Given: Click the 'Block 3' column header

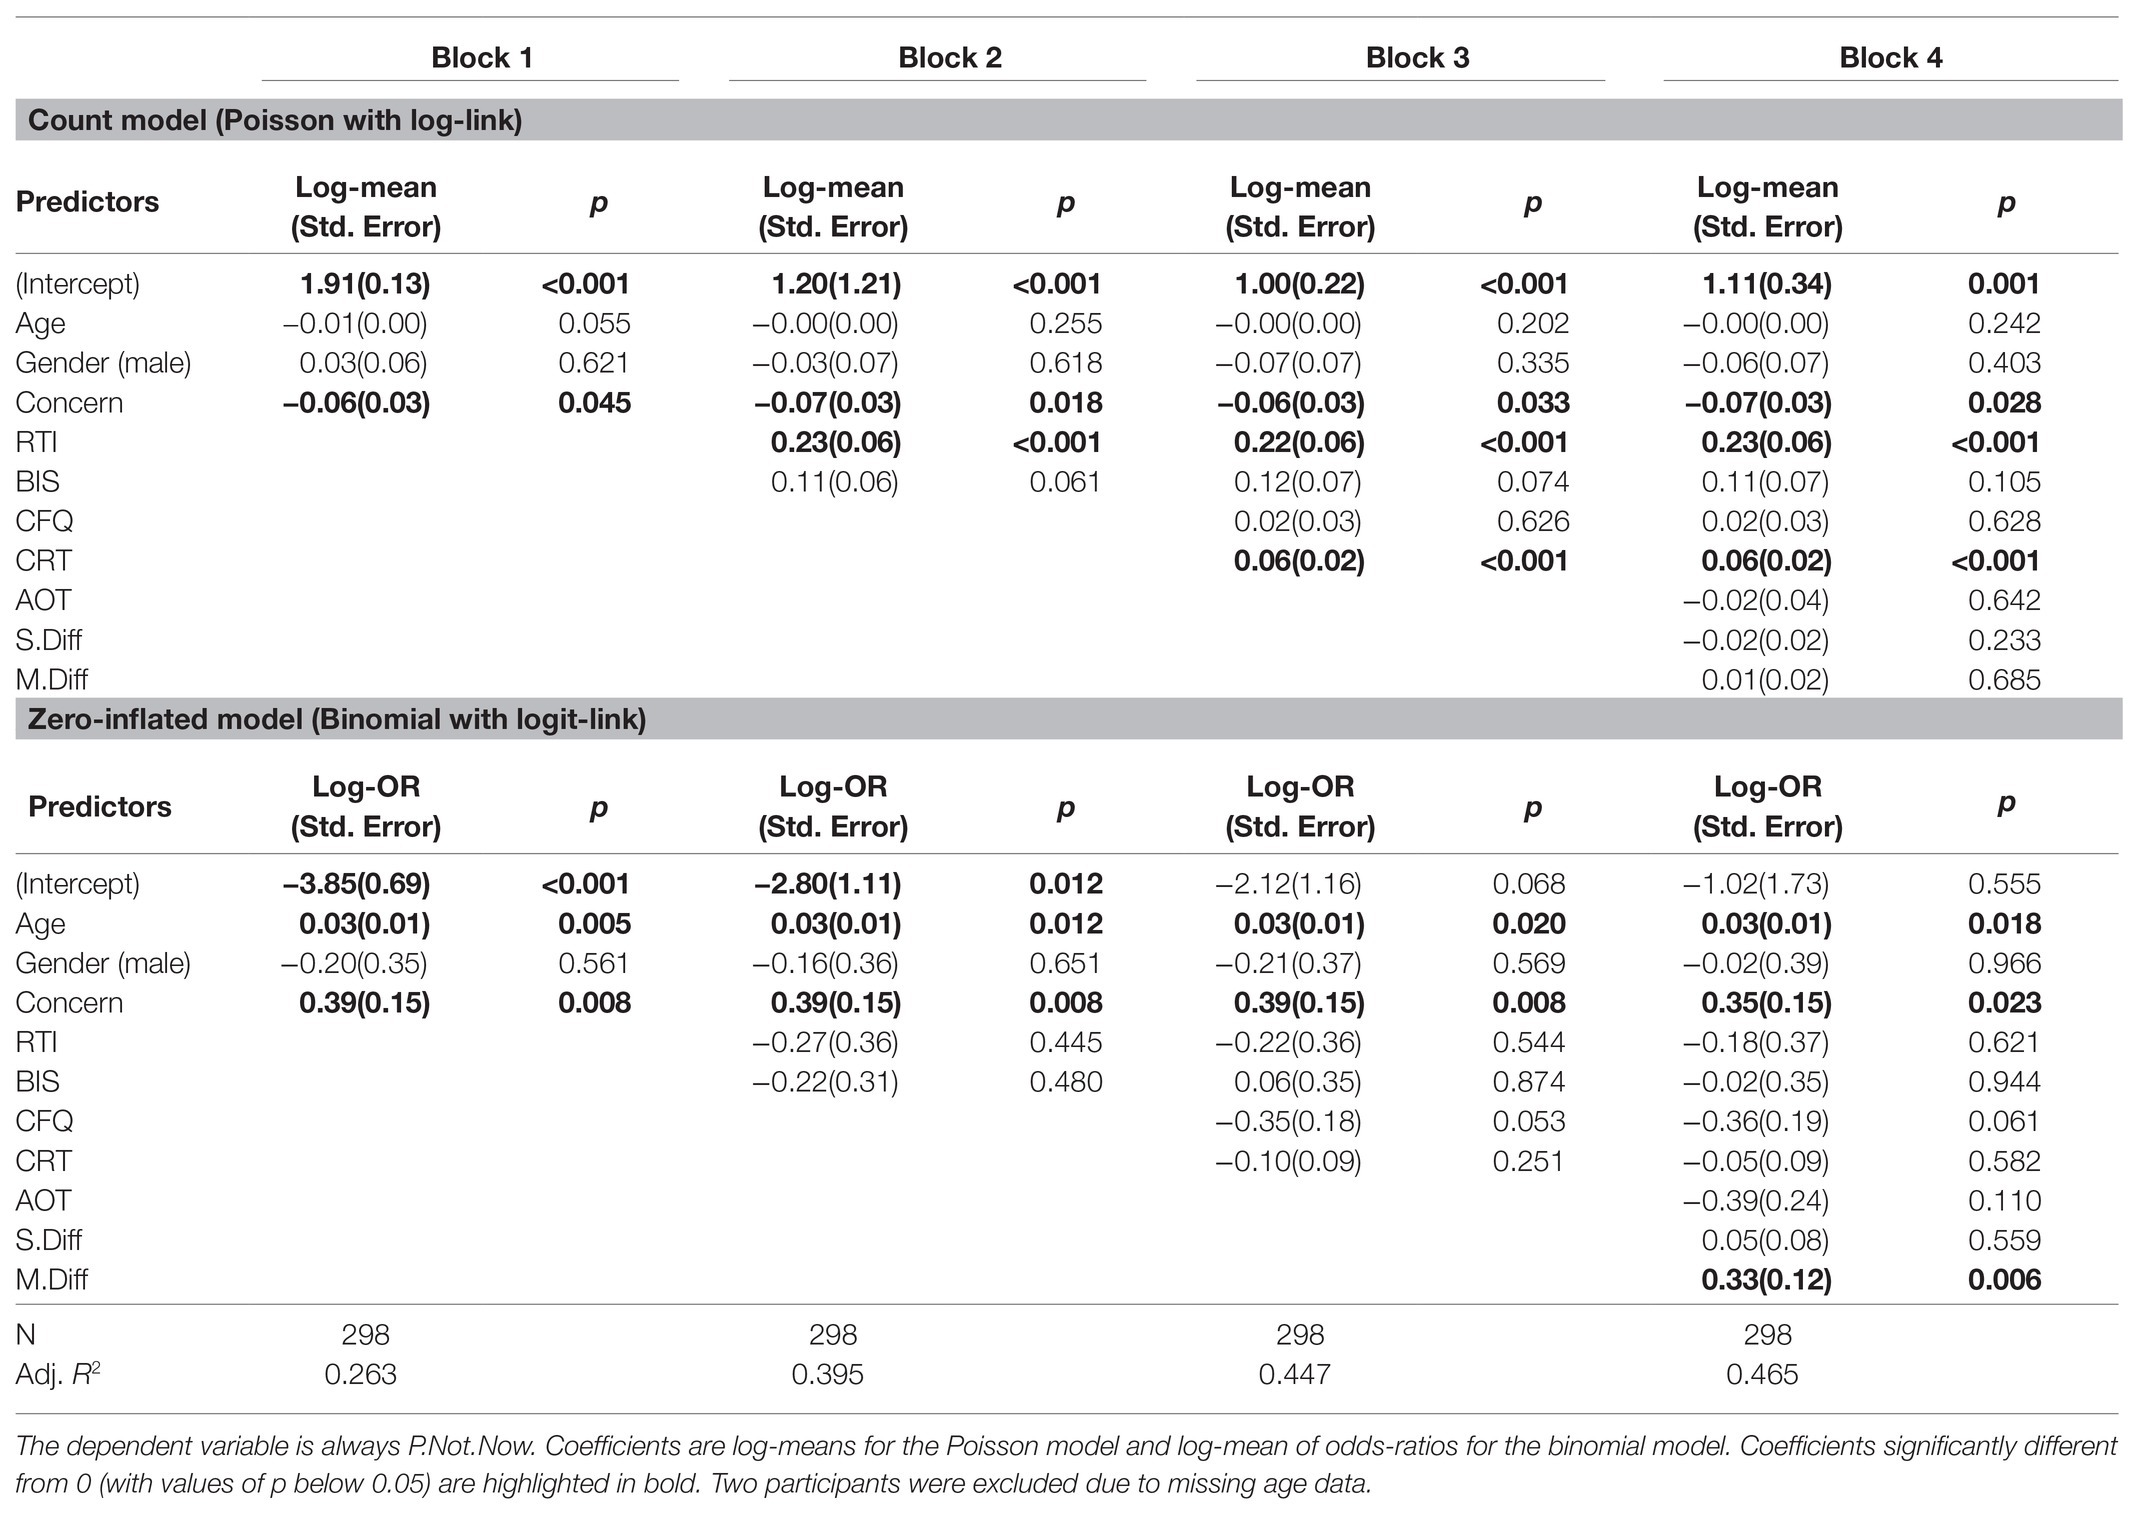Looking at the screenshot, I should [x=1417, y=58].
